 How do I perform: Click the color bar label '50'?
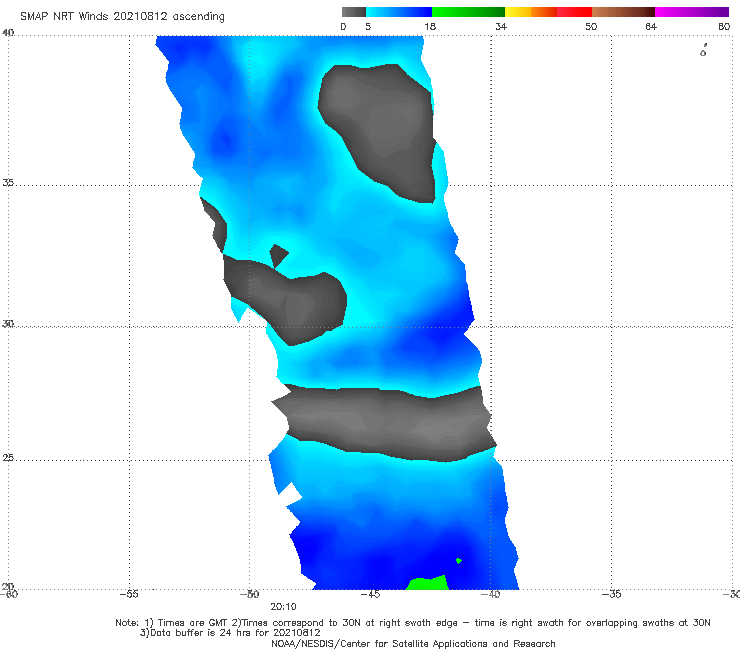591,26
